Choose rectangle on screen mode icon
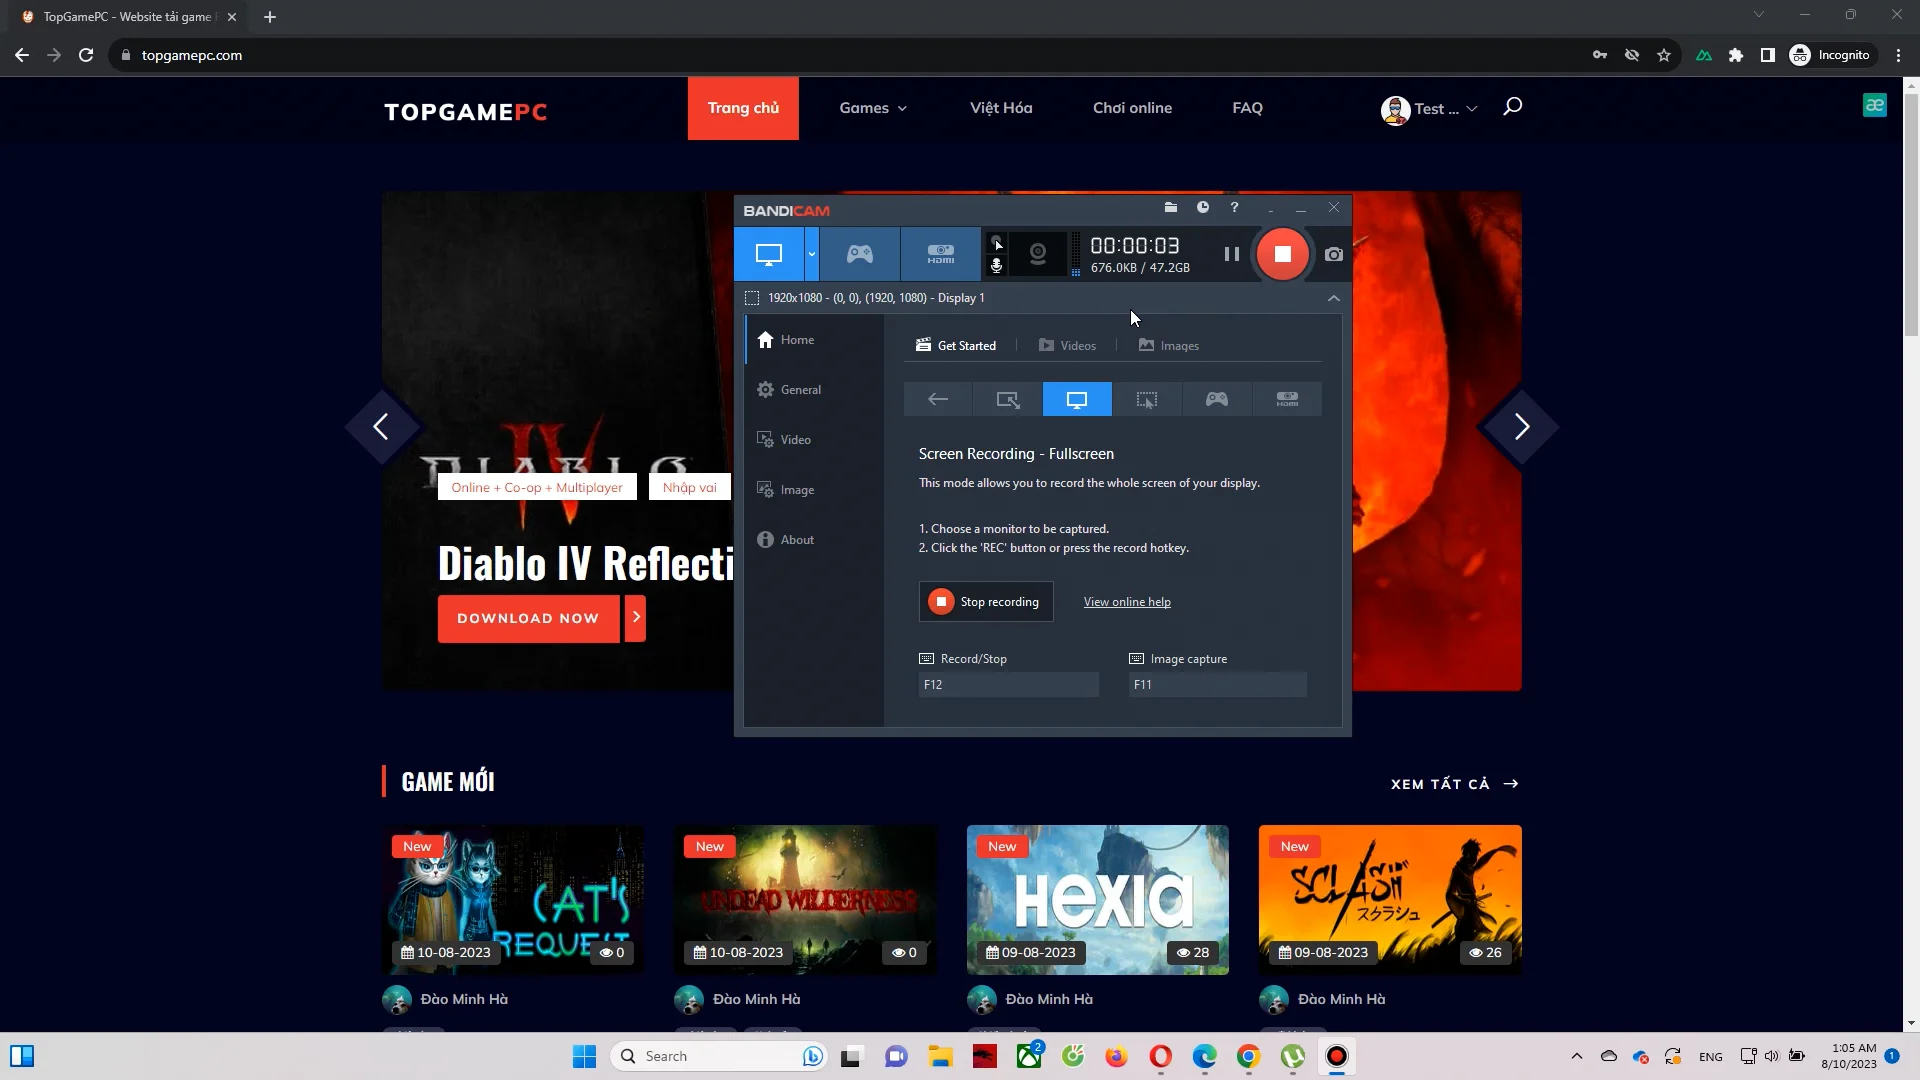 (x=1007, y=399)
